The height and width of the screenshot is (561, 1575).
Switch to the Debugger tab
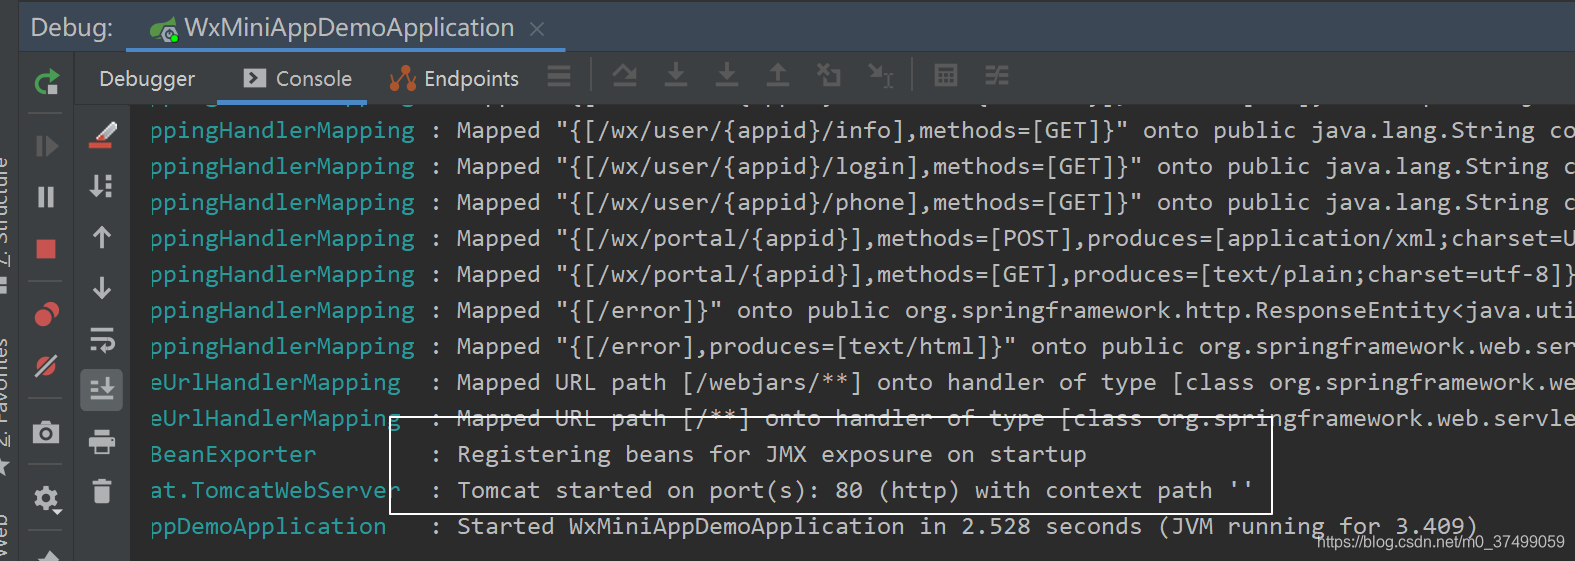click(147, 79)
